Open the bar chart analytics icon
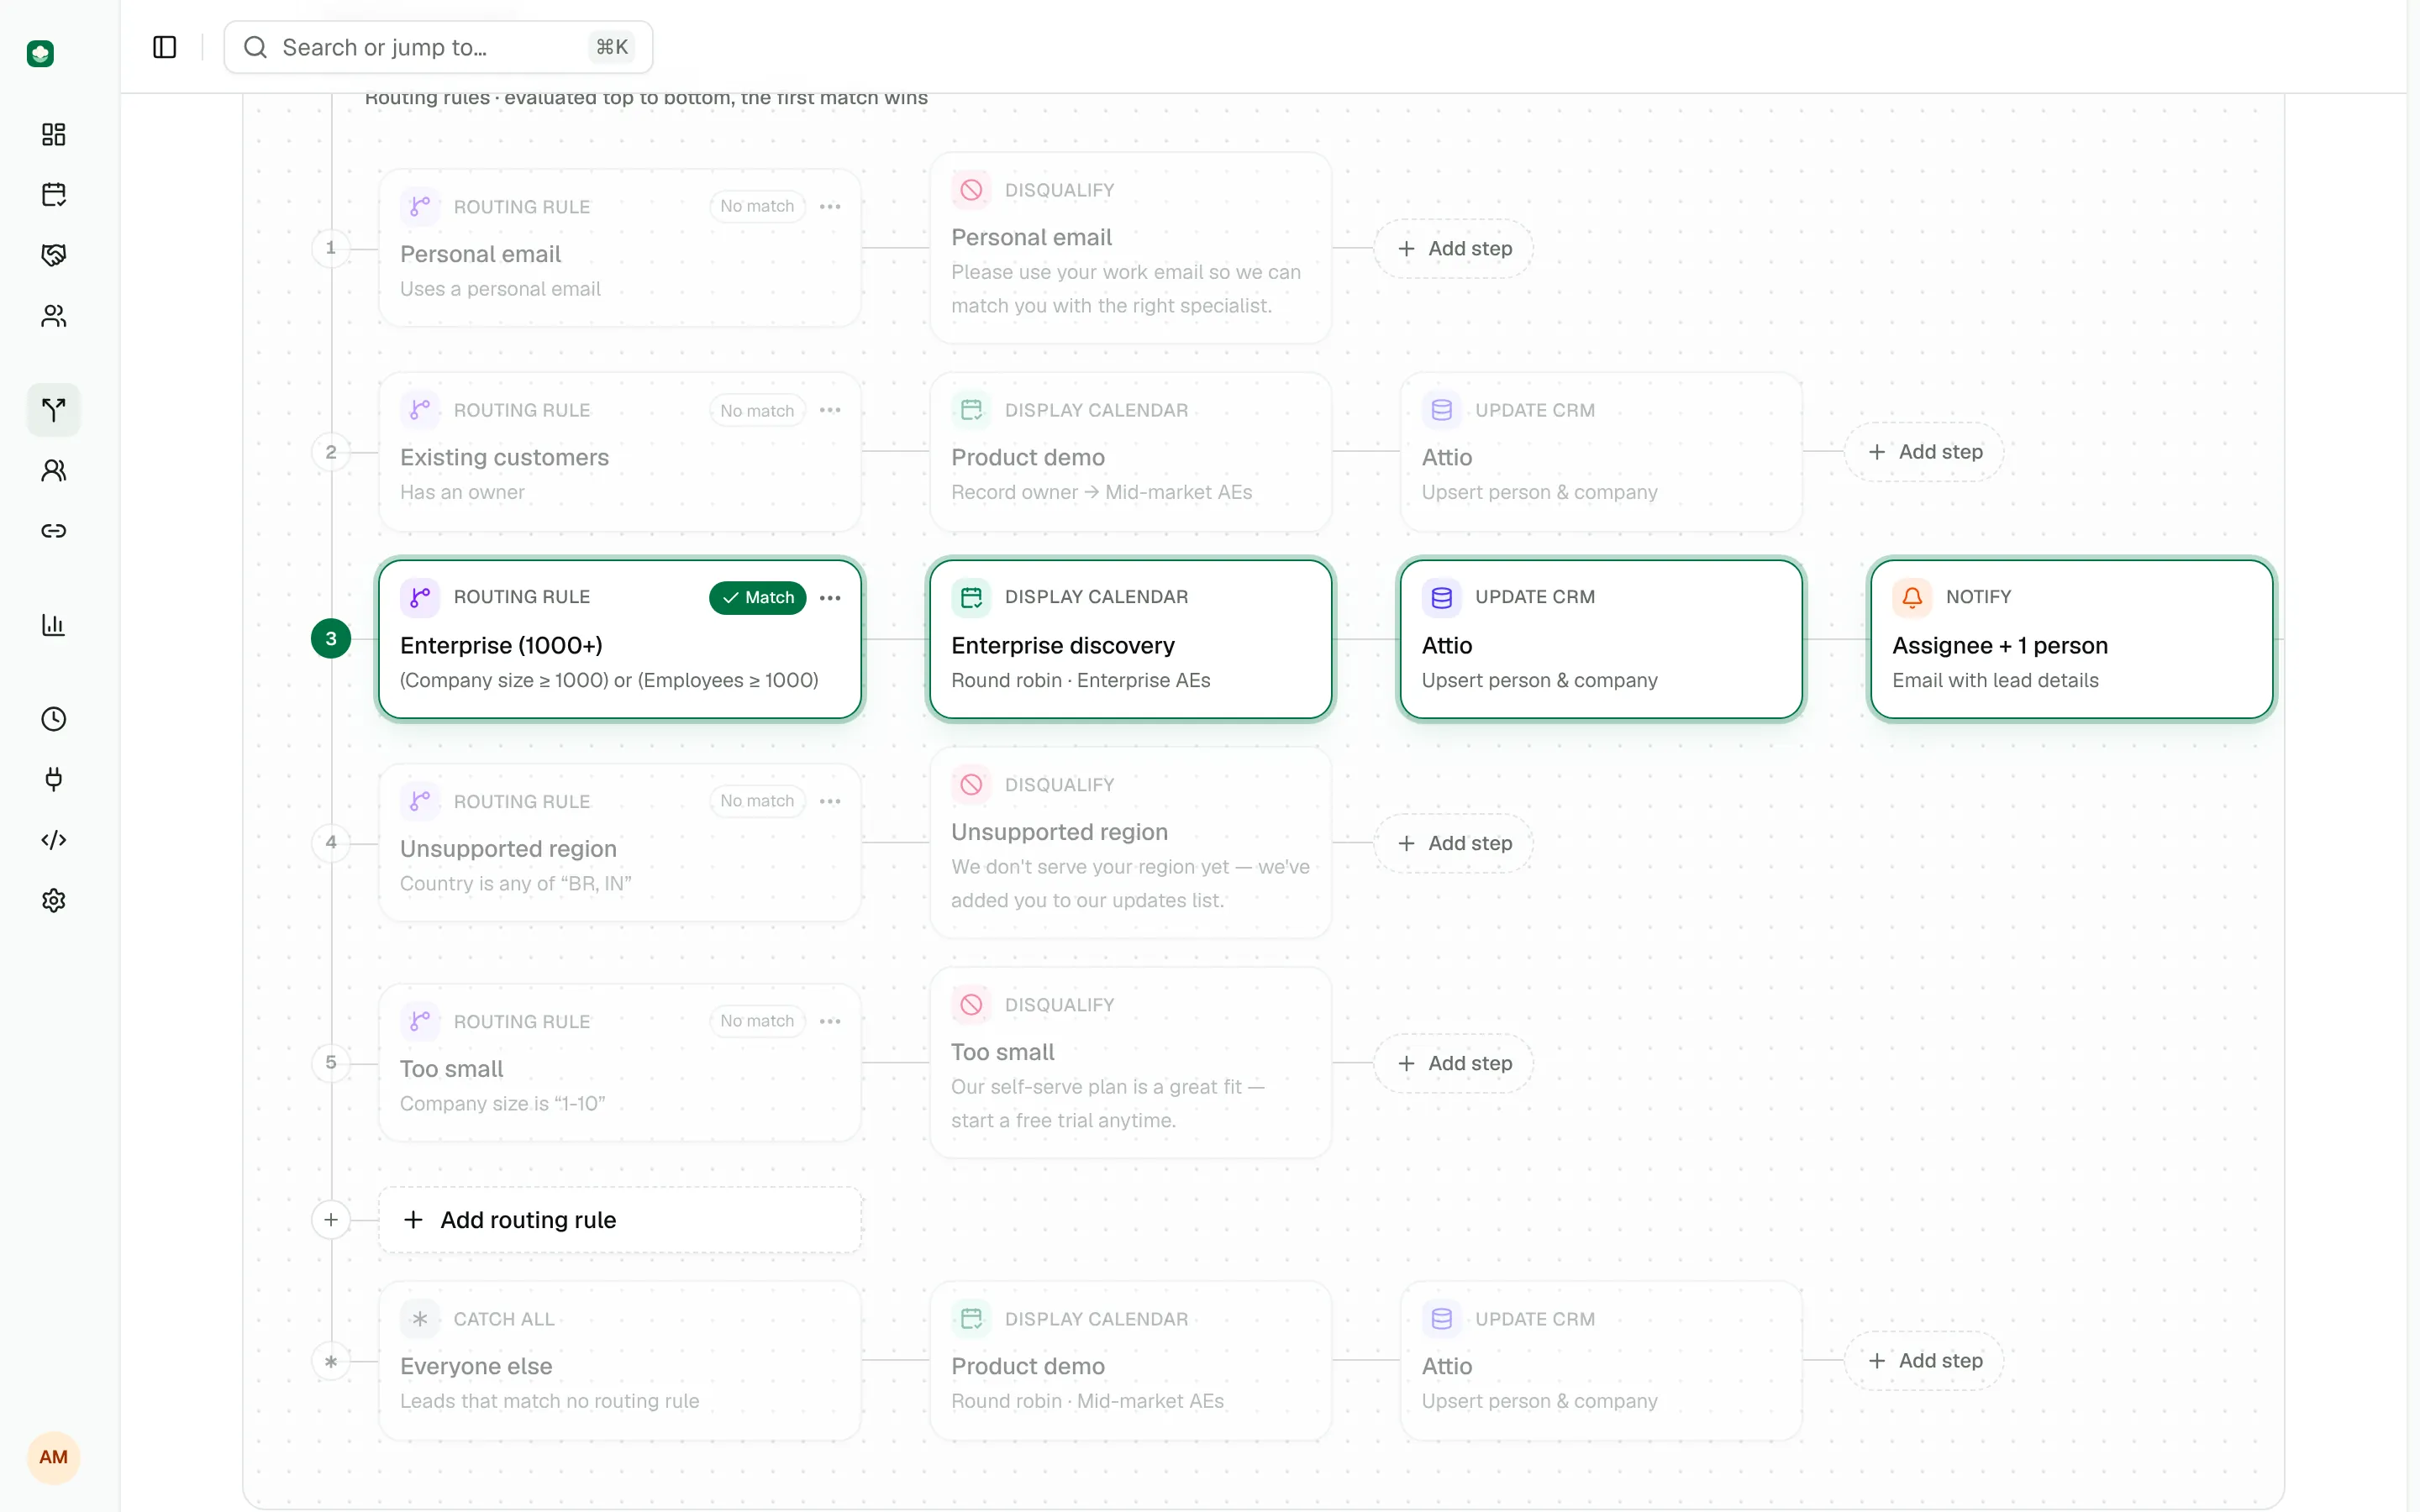The height and width of the screenshot is (1512, 2420). (x=54, y=625)
